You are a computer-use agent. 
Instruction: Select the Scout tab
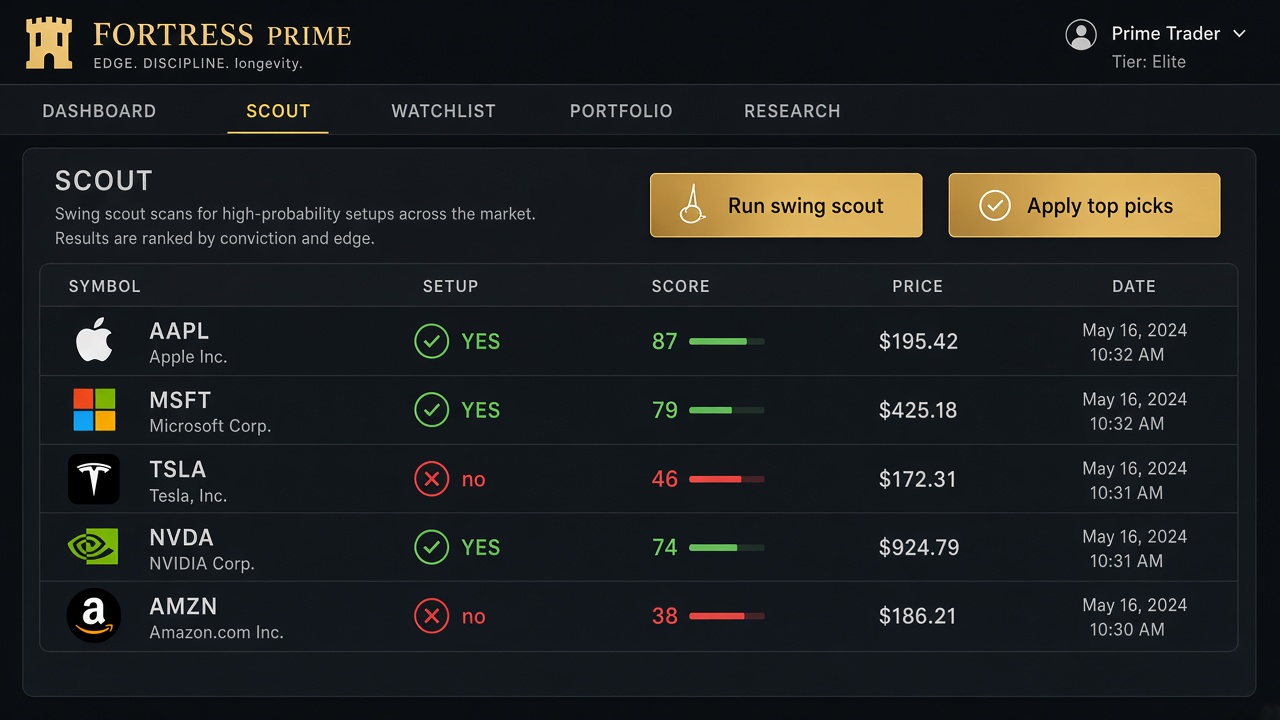pyautogui.click(x=278, y=111)
